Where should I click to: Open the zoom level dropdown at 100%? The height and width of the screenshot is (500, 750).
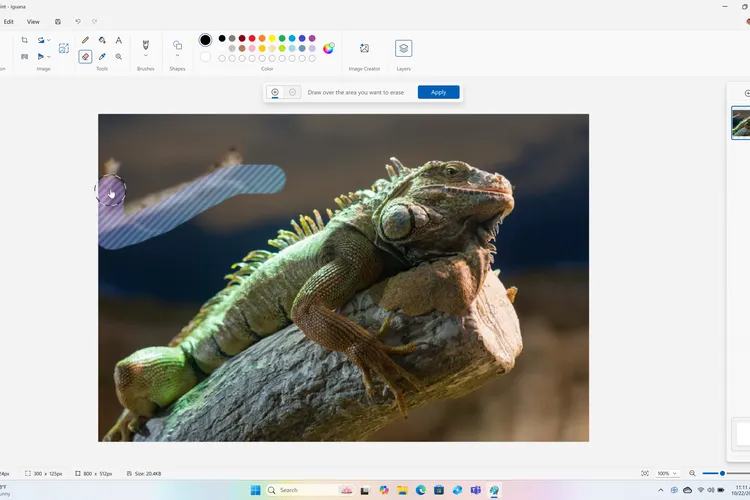pyautogui.click(x=667, y=473)
